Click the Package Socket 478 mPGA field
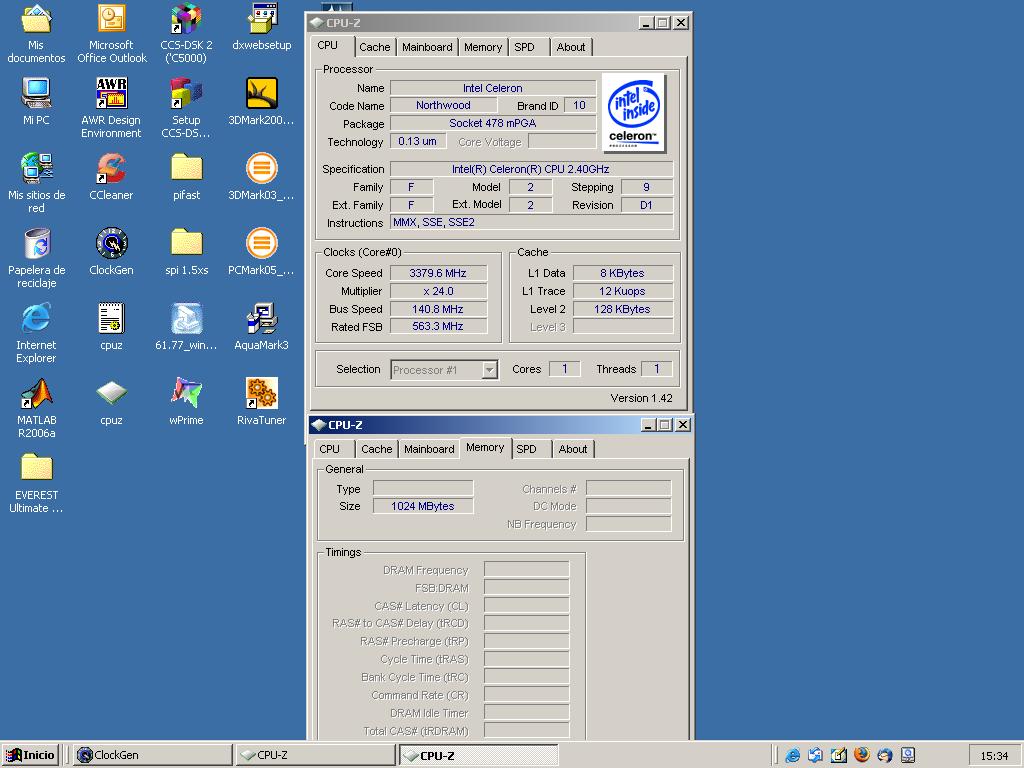 pyautogui.click(x=492, y=123)
